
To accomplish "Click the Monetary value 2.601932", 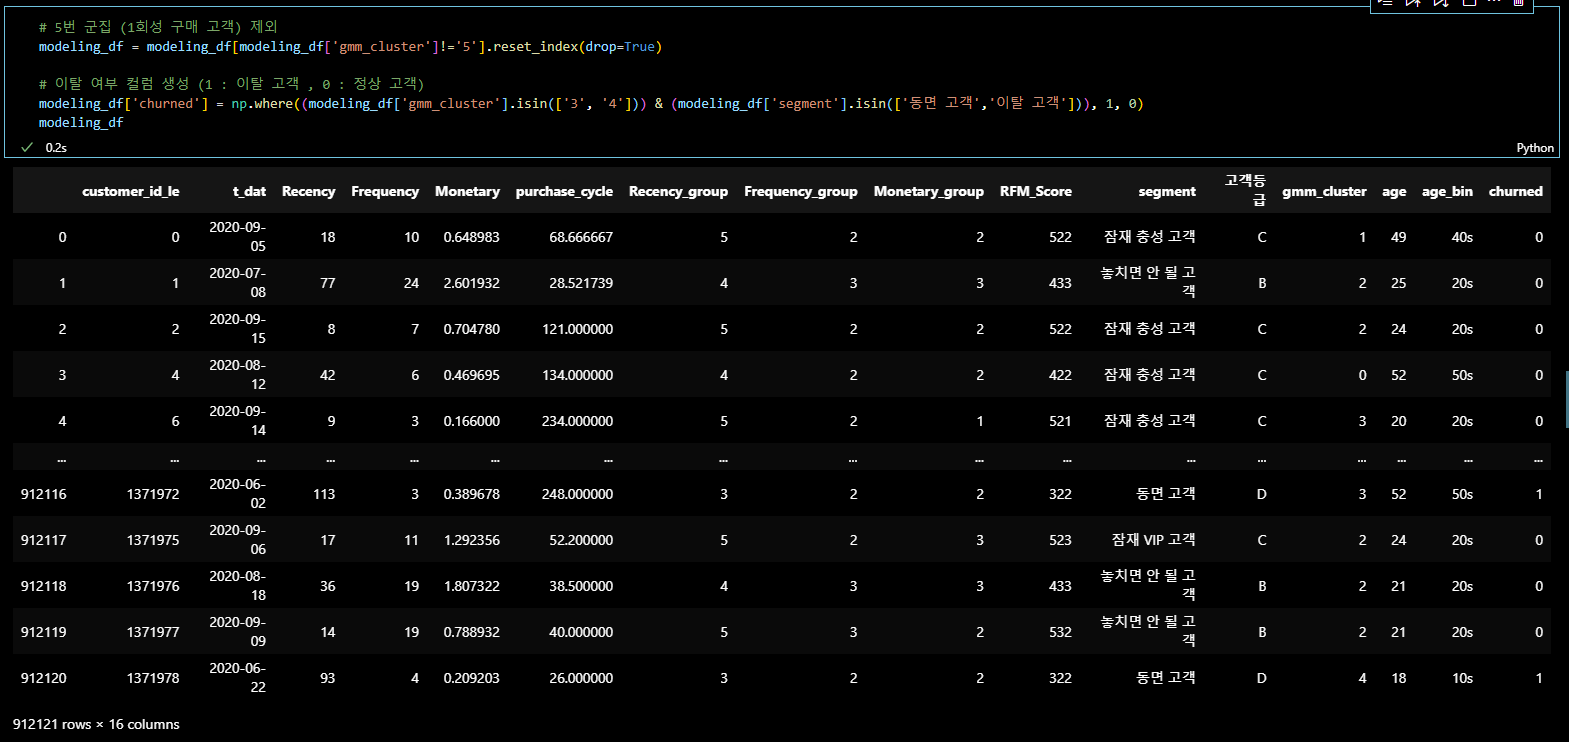I will pyautogui.click(x=471, y=283).
